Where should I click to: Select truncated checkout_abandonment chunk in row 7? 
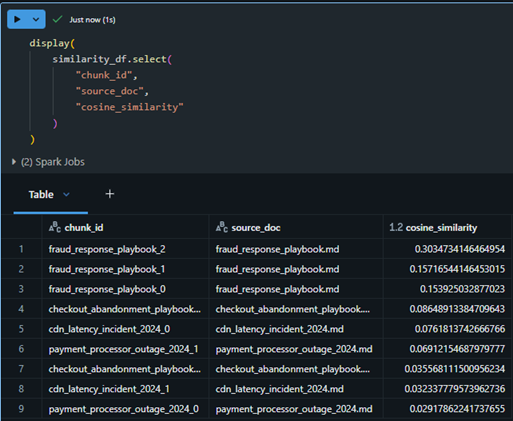click(125, 369)
